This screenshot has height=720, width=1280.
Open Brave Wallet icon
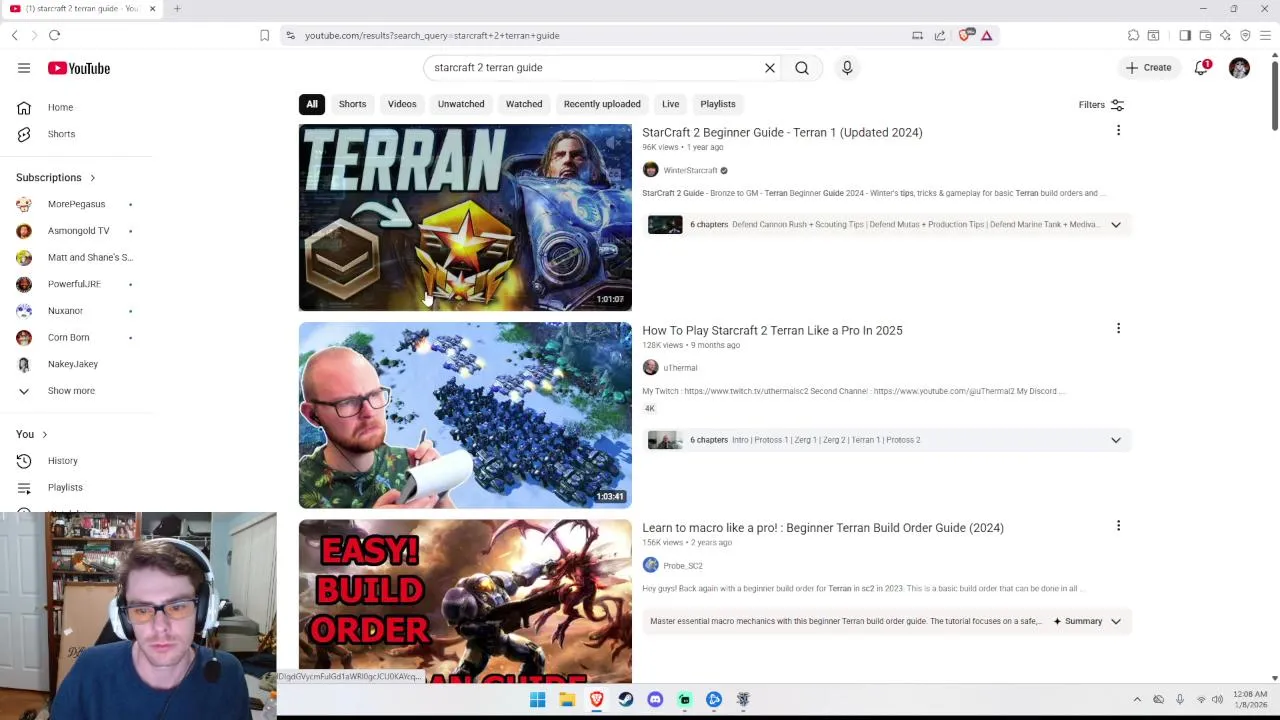point(1205,35)
